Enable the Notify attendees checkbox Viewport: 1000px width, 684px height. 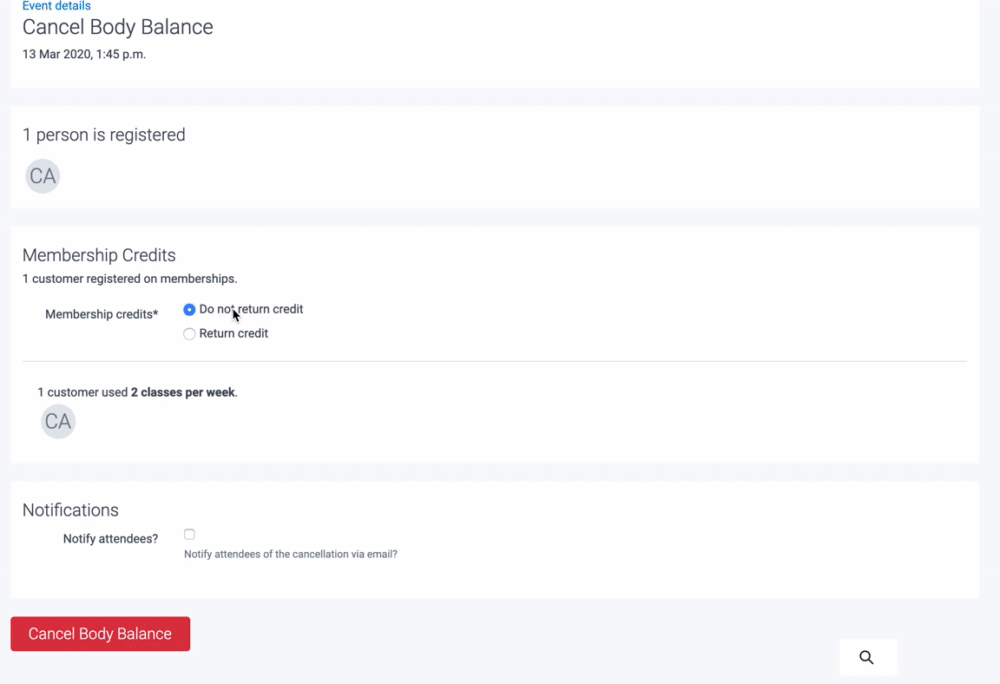[189, 534]
